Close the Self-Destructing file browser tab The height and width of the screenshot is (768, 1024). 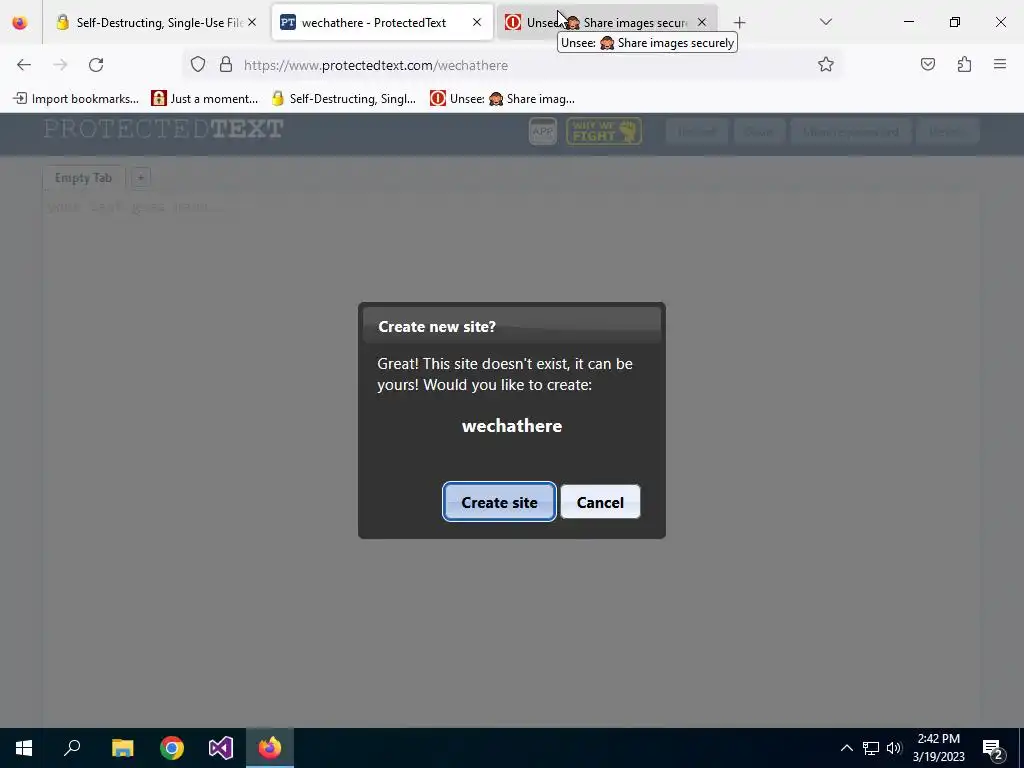coord(252,22)
